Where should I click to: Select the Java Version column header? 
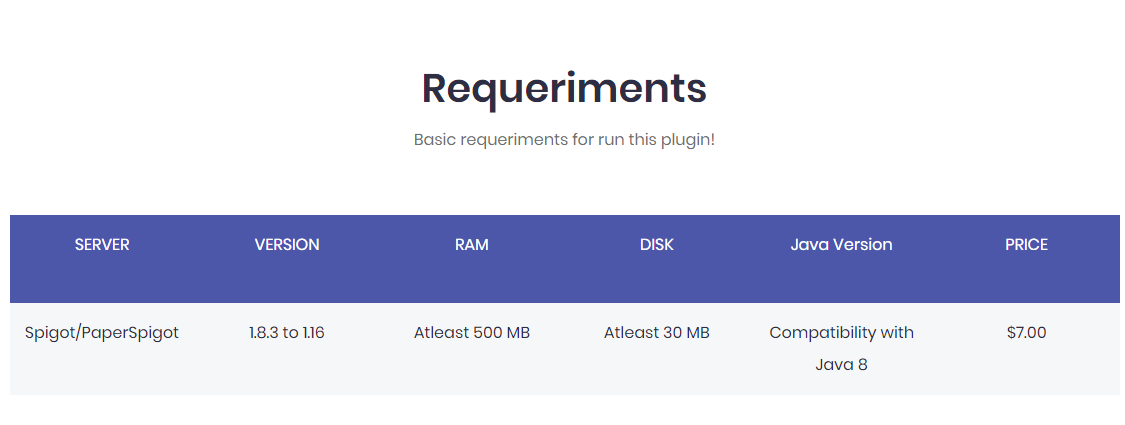841,244
